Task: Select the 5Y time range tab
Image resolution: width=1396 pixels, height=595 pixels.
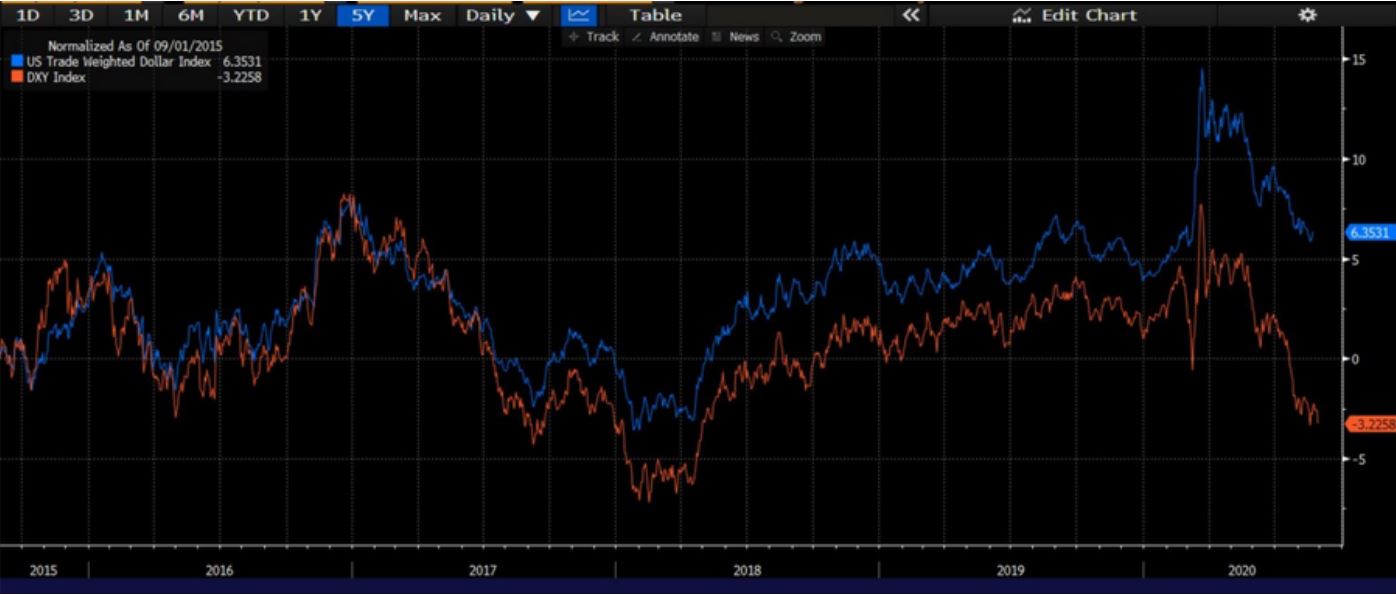Action: click(362, 15)
